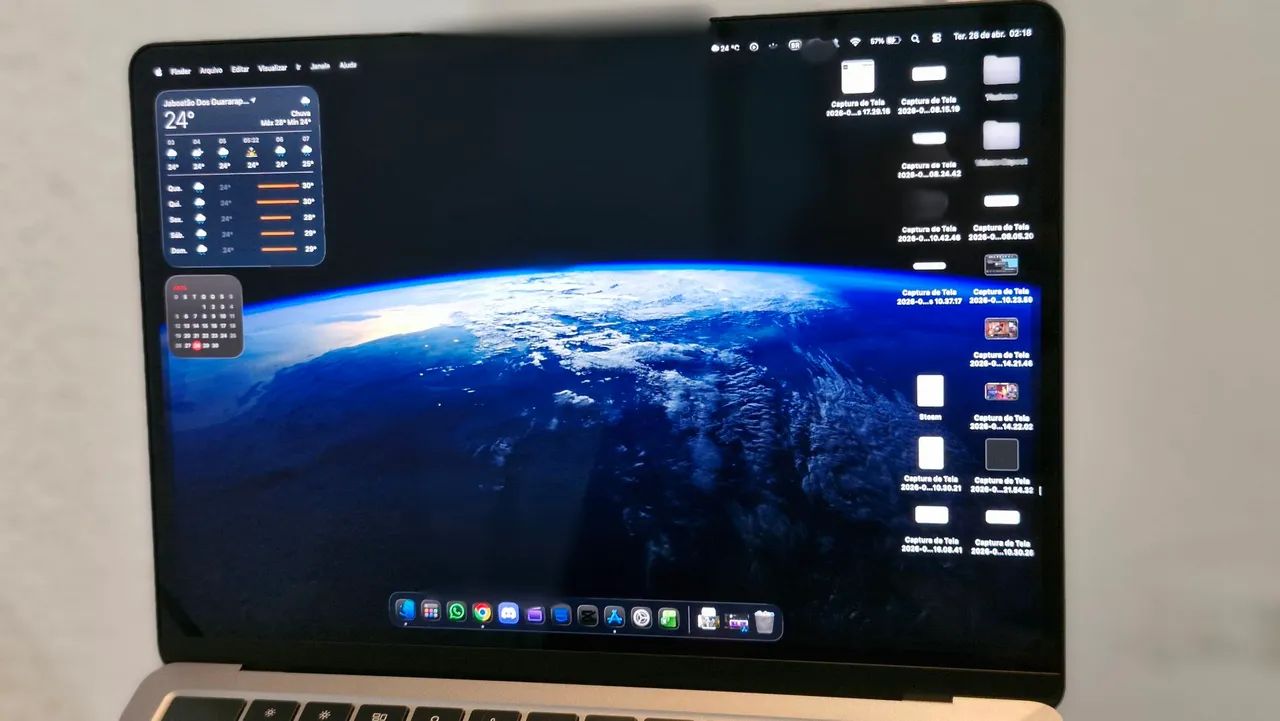1280x721 pixels.
Task: Open the first stack after the Dock separator
Action: (x=708, y=620)
